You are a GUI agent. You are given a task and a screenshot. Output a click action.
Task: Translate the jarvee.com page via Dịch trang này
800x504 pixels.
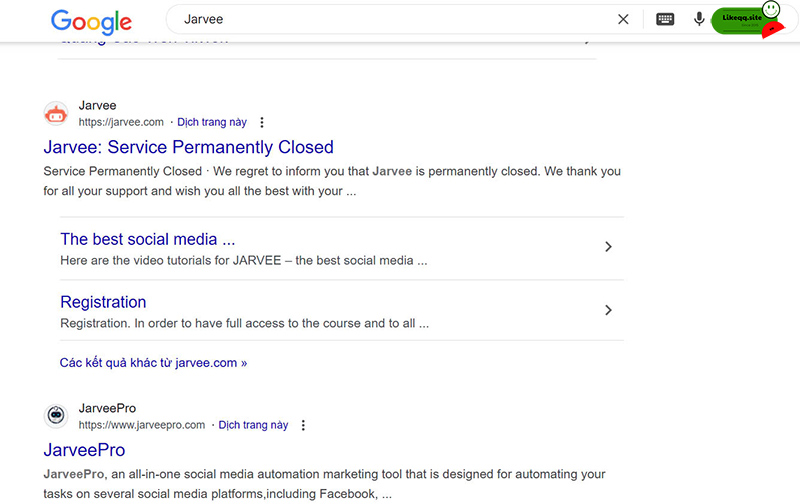[212, 122]
